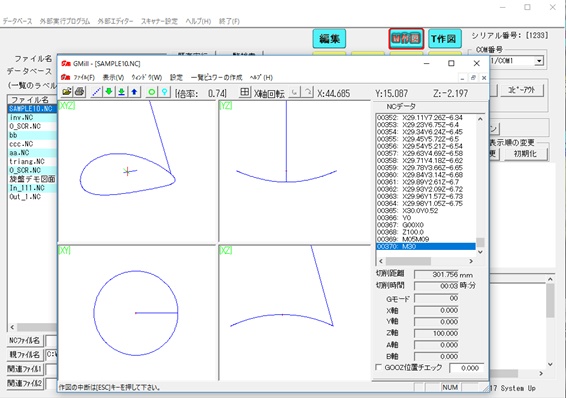The height and width of the screenshot is (398, 567).
Task: Restore the inner GMill document window
Action: tap(473, 78)
